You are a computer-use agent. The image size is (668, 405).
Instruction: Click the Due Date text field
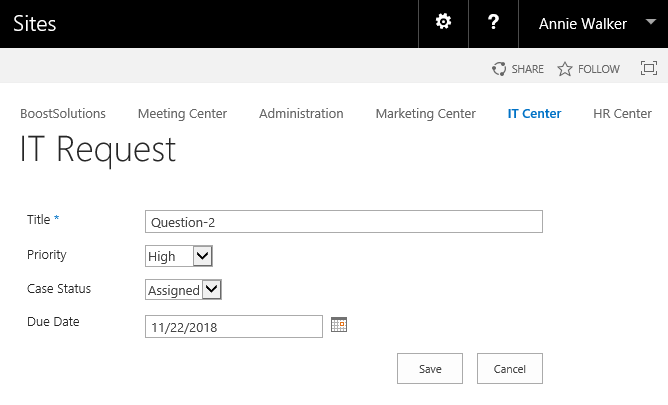[x=234, y=327]
